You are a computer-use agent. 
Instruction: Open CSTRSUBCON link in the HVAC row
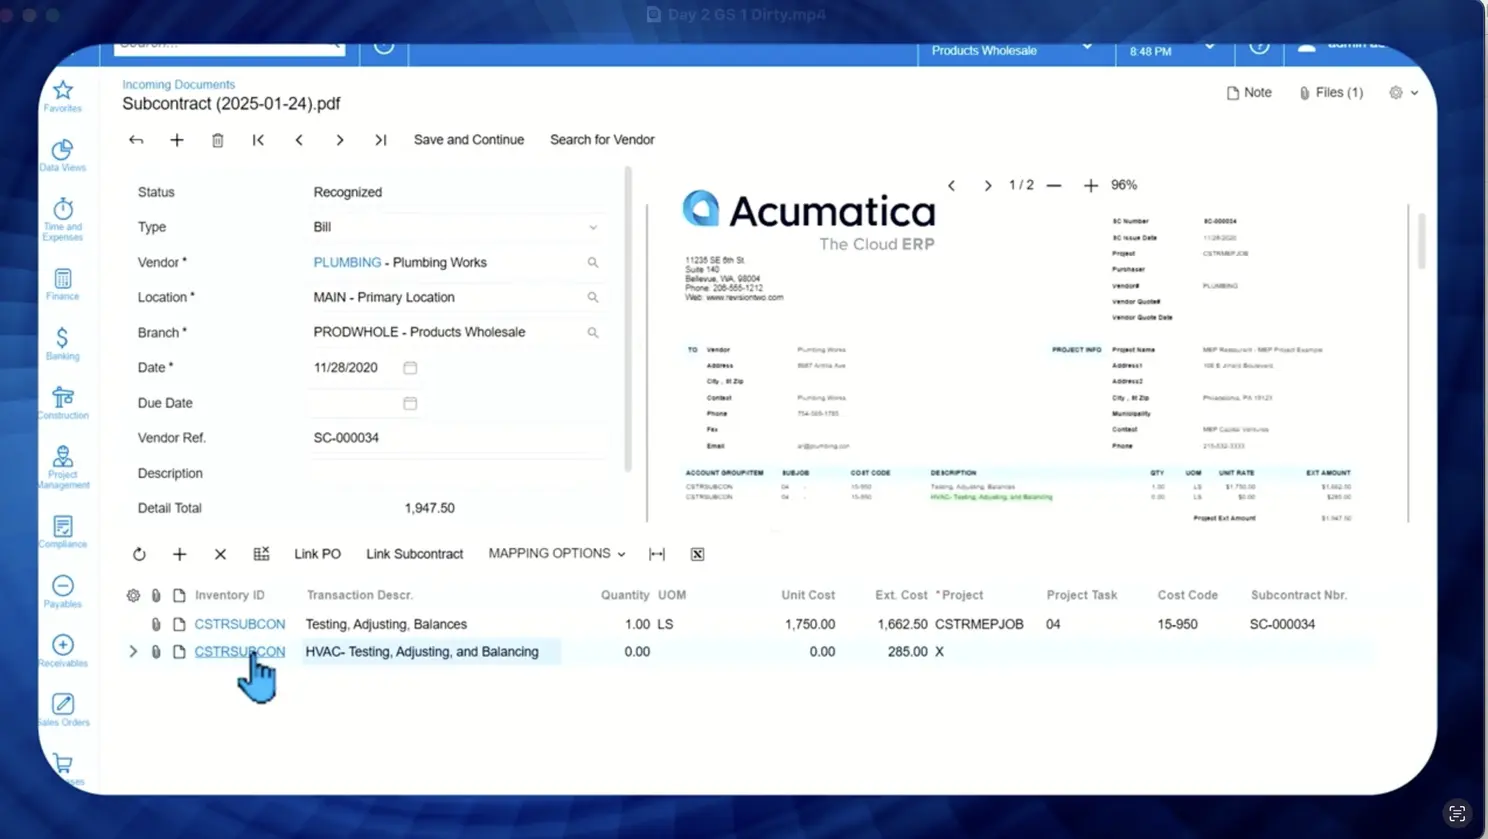(240, 652)
